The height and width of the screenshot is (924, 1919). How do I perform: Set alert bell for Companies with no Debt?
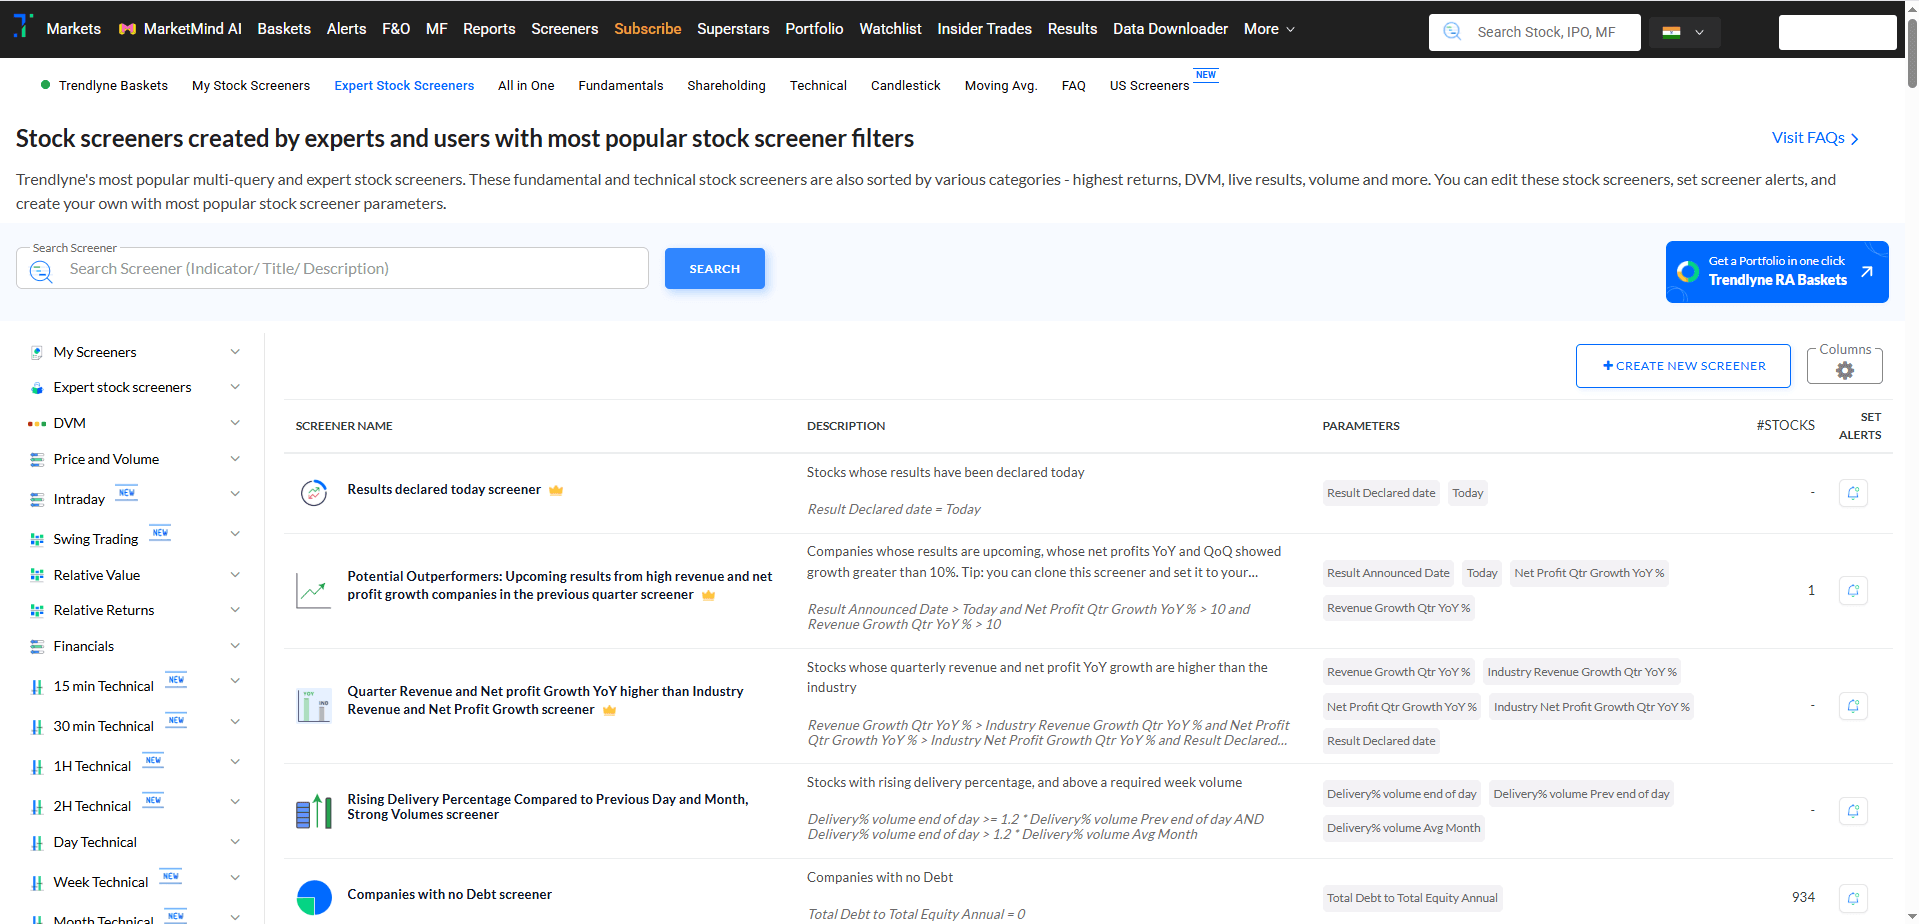point(1852,898)
